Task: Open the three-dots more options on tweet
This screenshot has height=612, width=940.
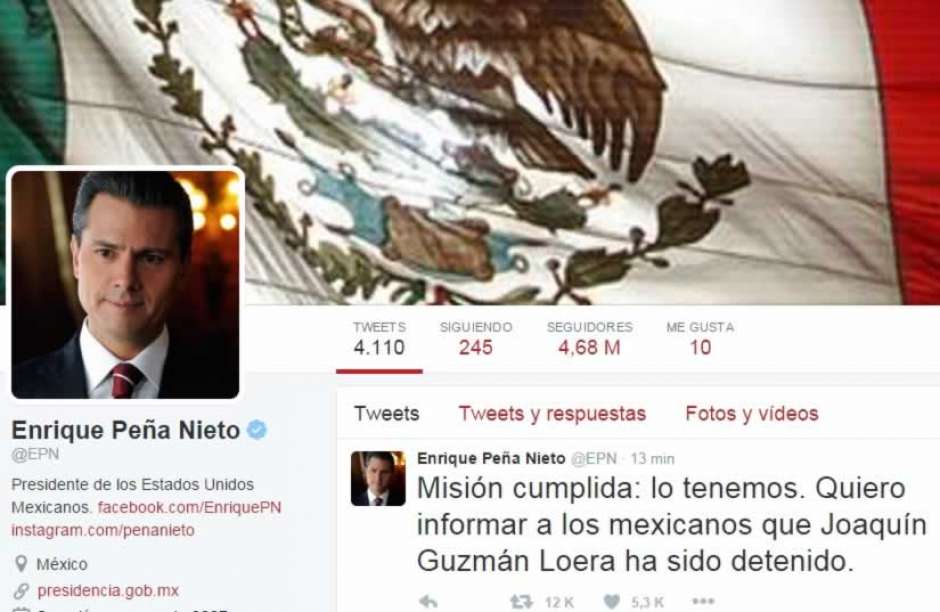Action: pos(703,601)
